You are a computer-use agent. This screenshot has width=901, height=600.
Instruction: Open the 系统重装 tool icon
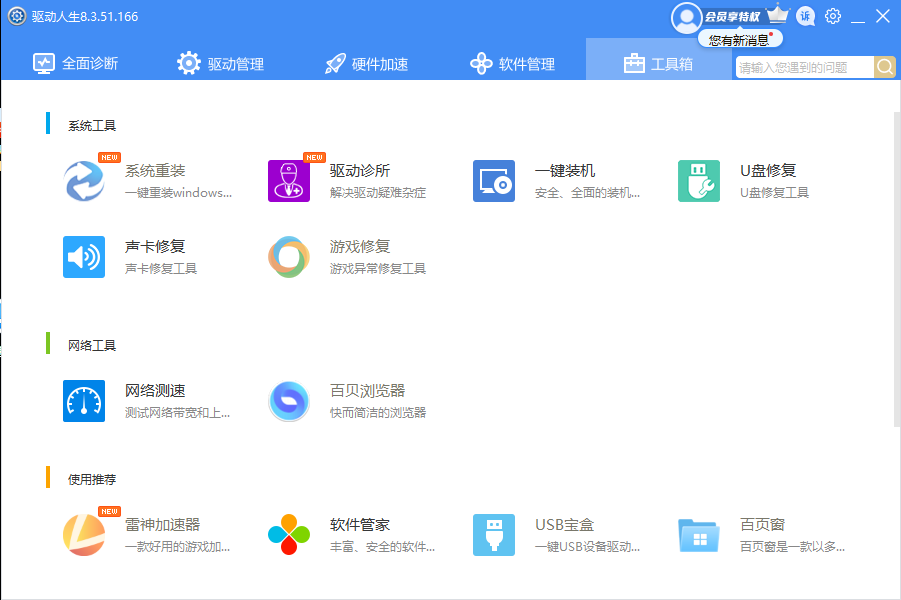84,181
